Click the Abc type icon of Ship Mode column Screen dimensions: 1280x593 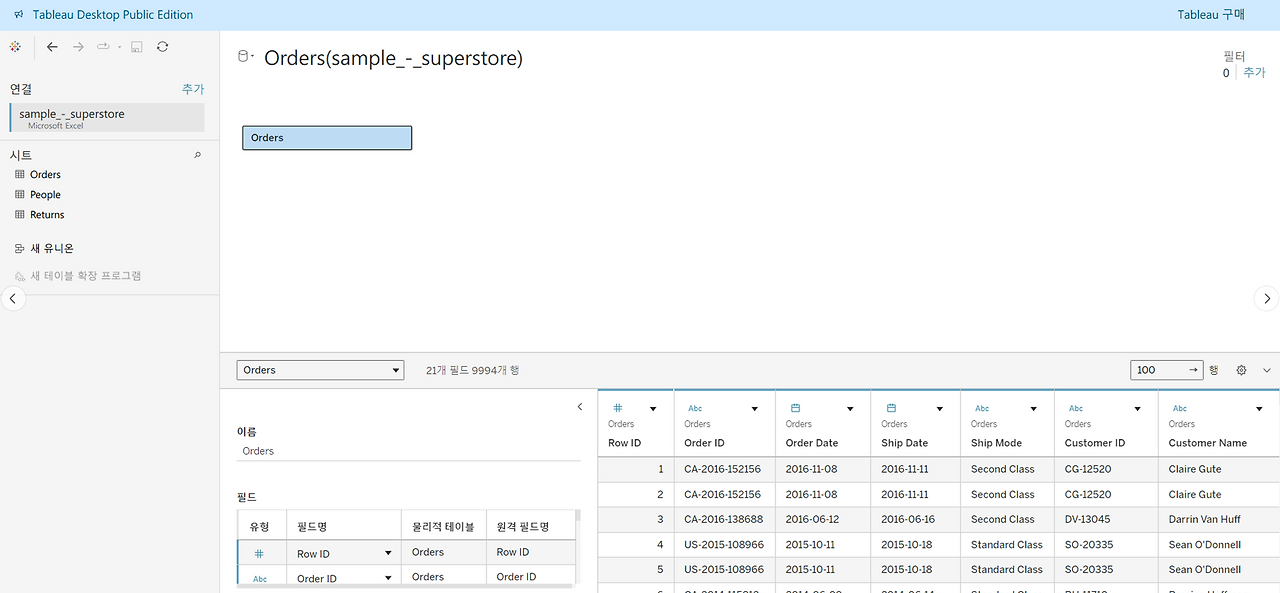(982, 408)
